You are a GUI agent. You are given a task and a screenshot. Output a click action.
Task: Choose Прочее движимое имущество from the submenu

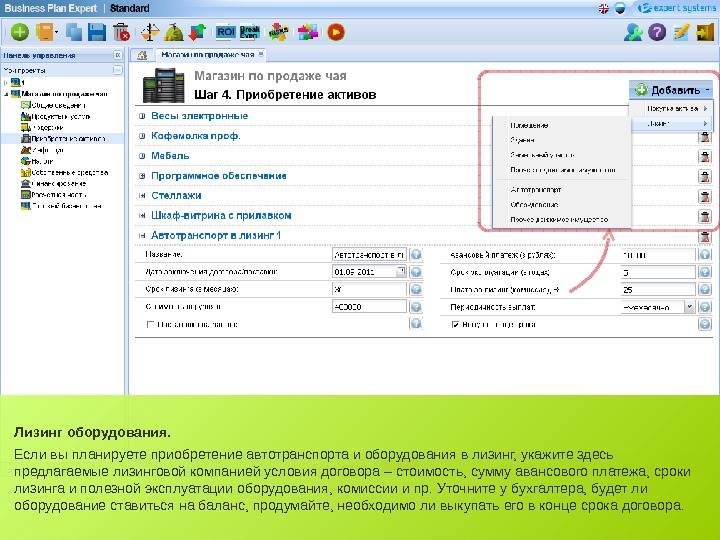click(x=559, y=220)
